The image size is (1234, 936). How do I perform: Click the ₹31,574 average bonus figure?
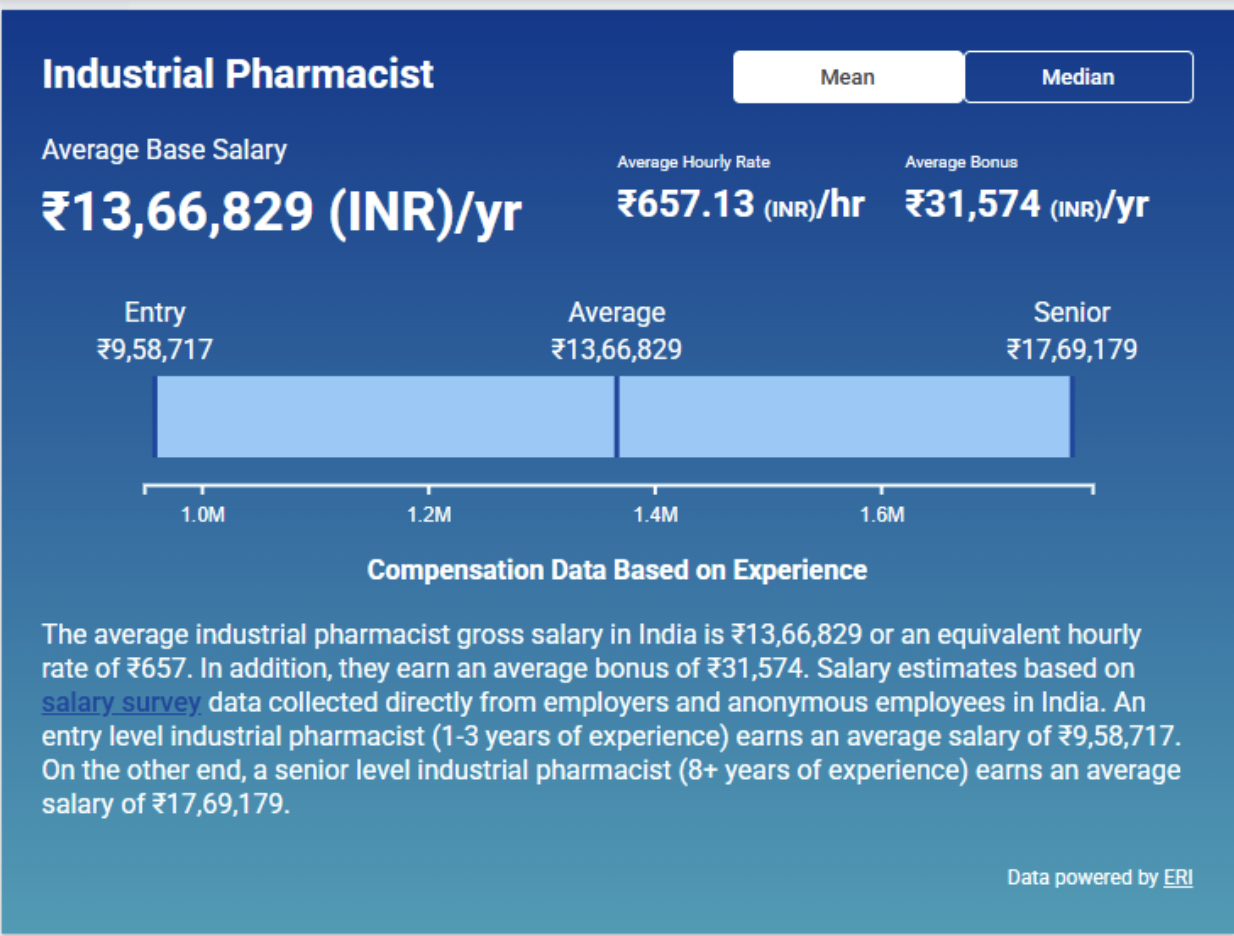click(x=1026, y=204)
